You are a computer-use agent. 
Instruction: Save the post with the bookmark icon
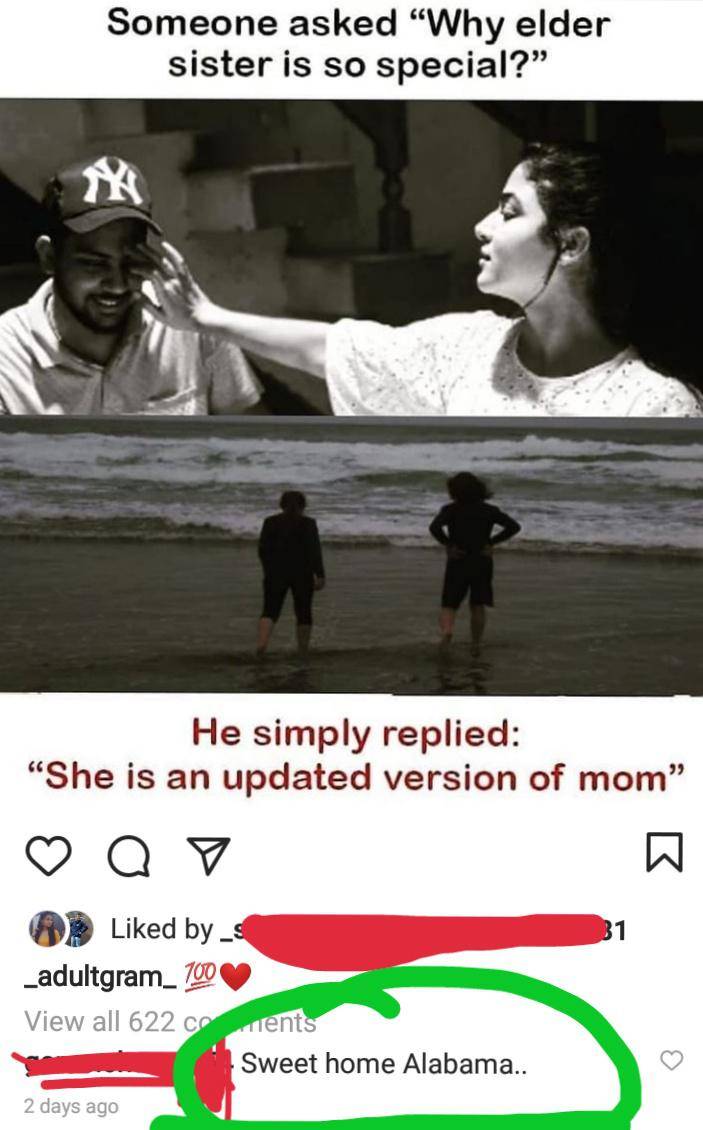point(663,852)
